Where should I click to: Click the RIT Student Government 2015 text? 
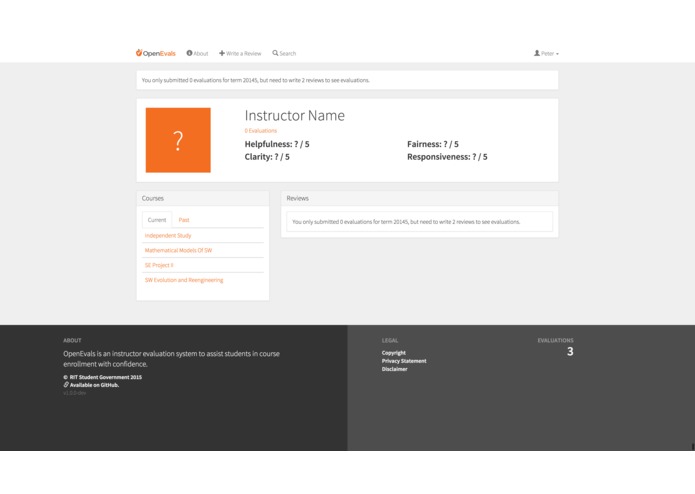point(105,377)
